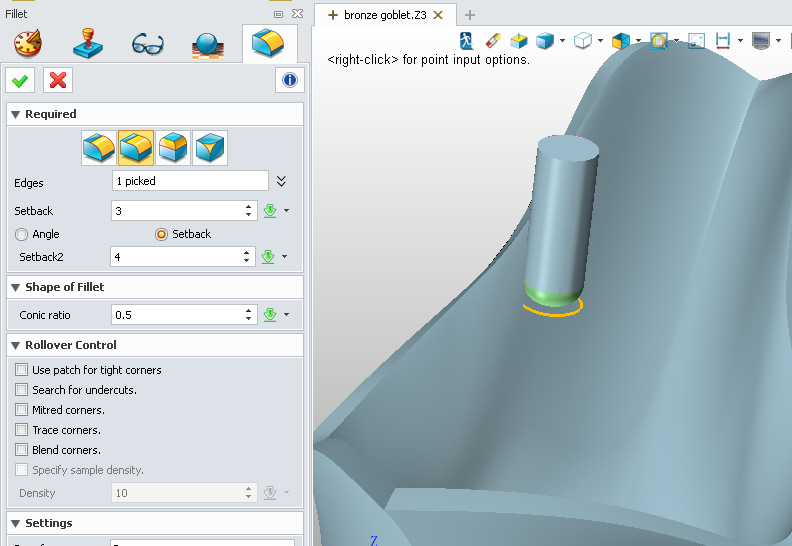This screenshot has height=546, width=792.
Task: Collapse the Required section
Action: click(16, 115)
